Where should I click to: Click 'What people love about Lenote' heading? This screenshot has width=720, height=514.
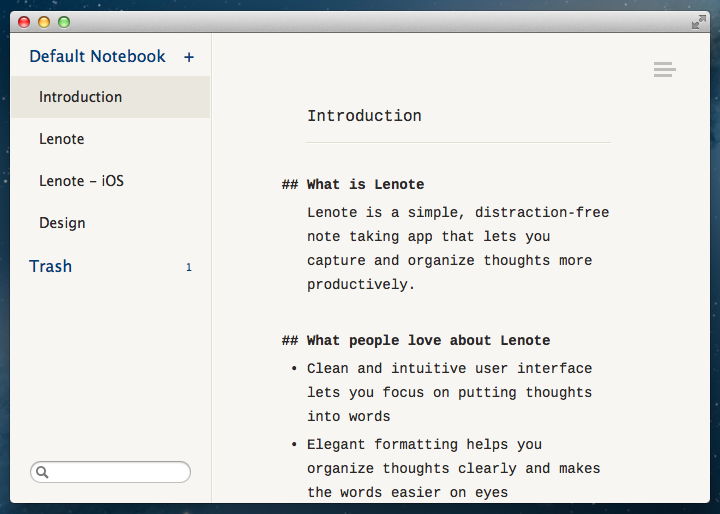[428, 340]
